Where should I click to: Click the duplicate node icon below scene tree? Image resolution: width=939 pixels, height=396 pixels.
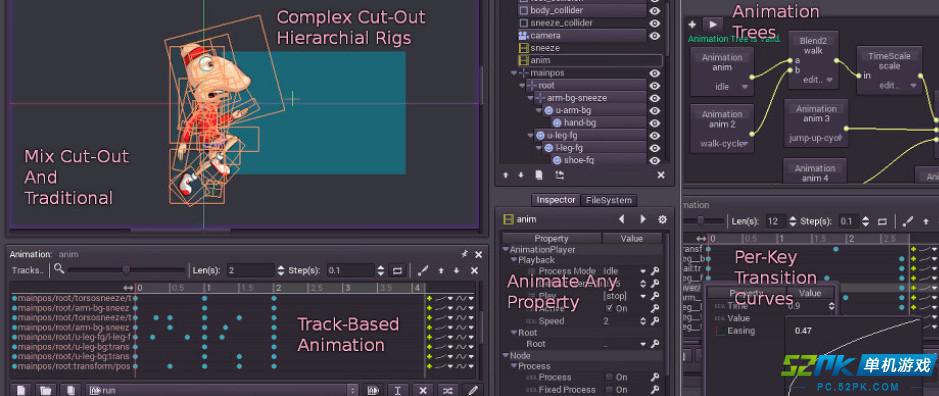539,175
